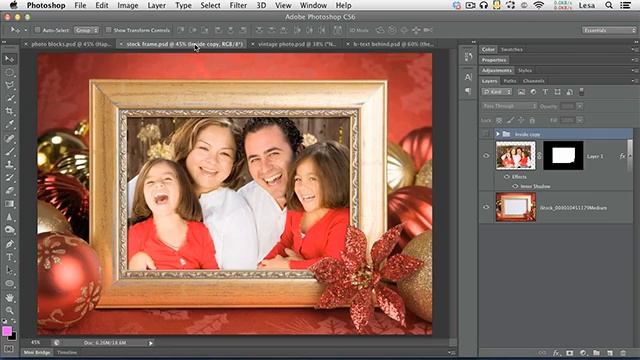640x360 pixels.
Task: Select the Eyedropper tool
Action: click(9, 124)
